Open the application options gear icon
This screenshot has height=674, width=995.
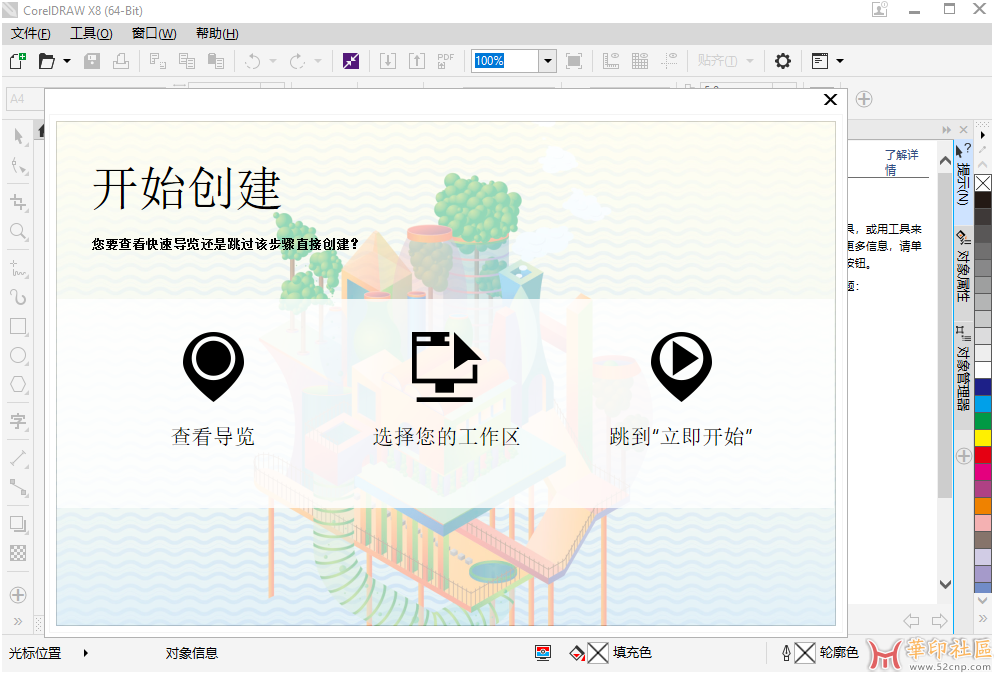(782, 61)
